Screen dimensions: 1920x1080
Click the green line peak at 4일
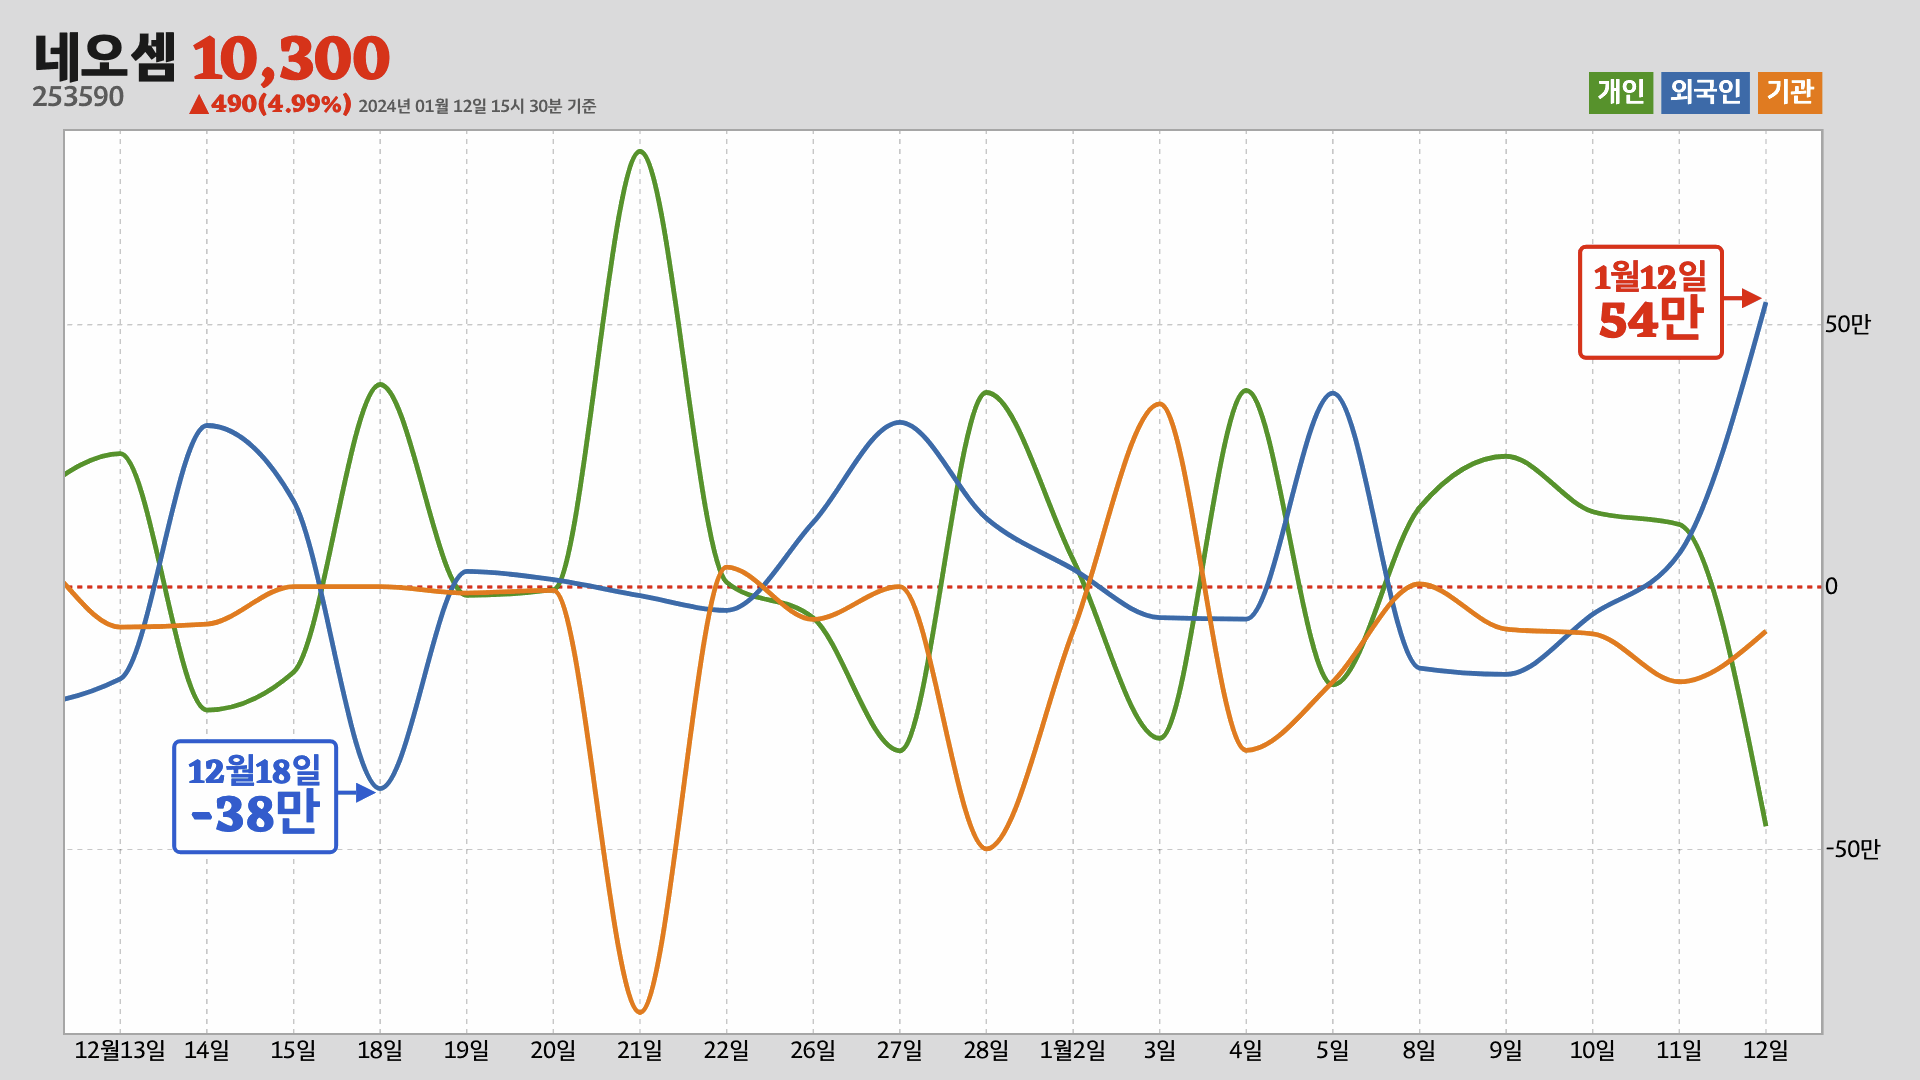tap(1246, 390)
